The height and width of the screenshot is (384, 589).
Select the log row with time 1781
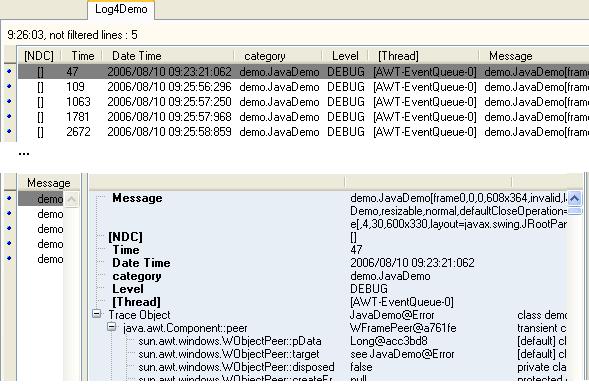pyautogui.click(x=304, y=117)
